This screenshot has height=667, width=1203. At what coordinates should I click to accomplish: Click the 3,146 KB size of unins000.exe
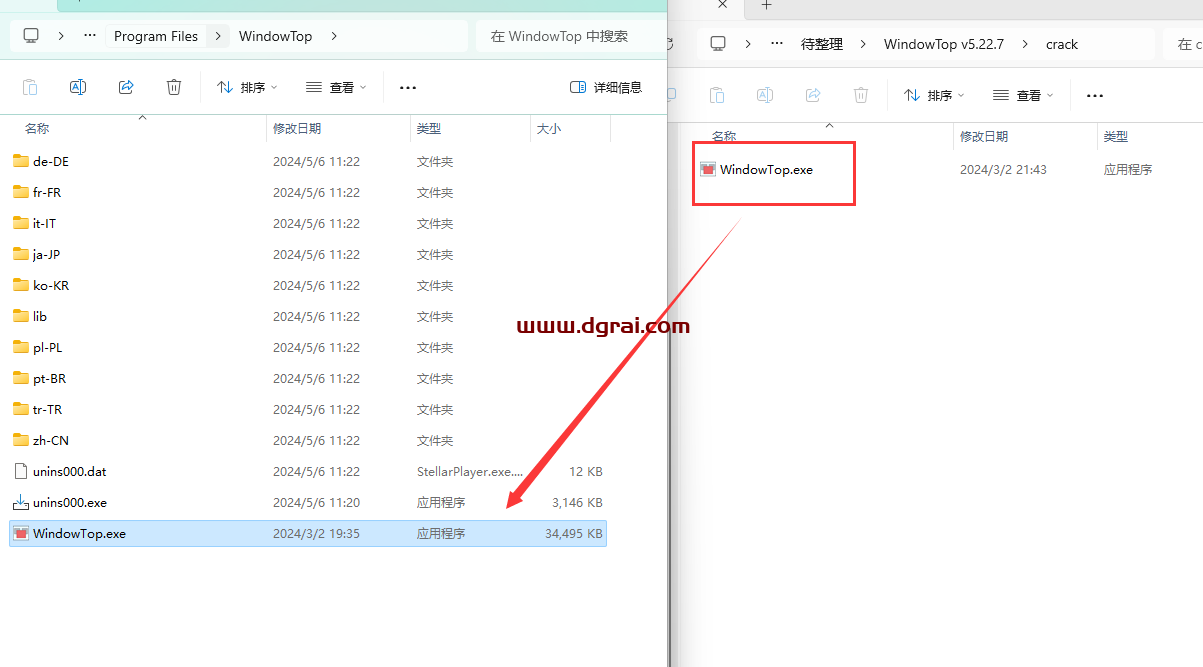pos(577,503)
